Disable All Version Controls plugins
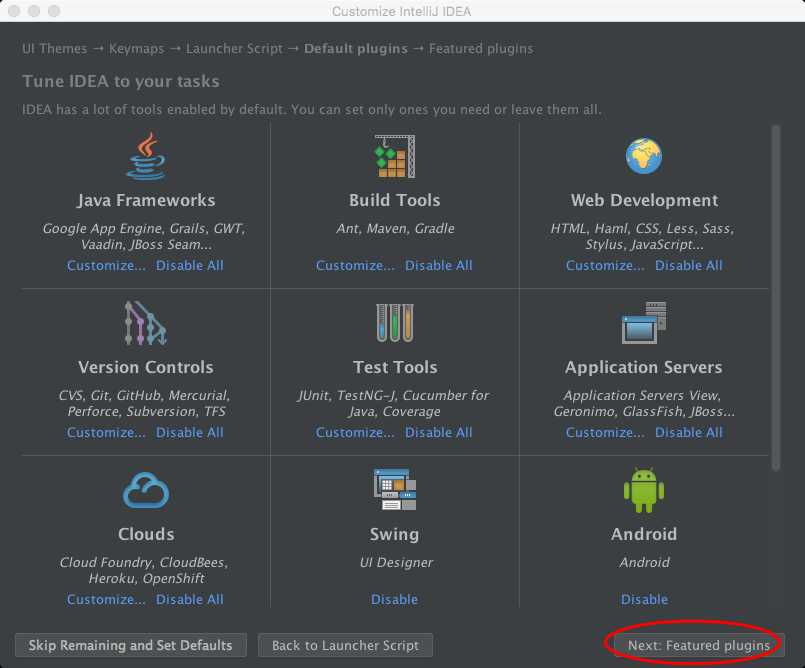 click(189, 432)
